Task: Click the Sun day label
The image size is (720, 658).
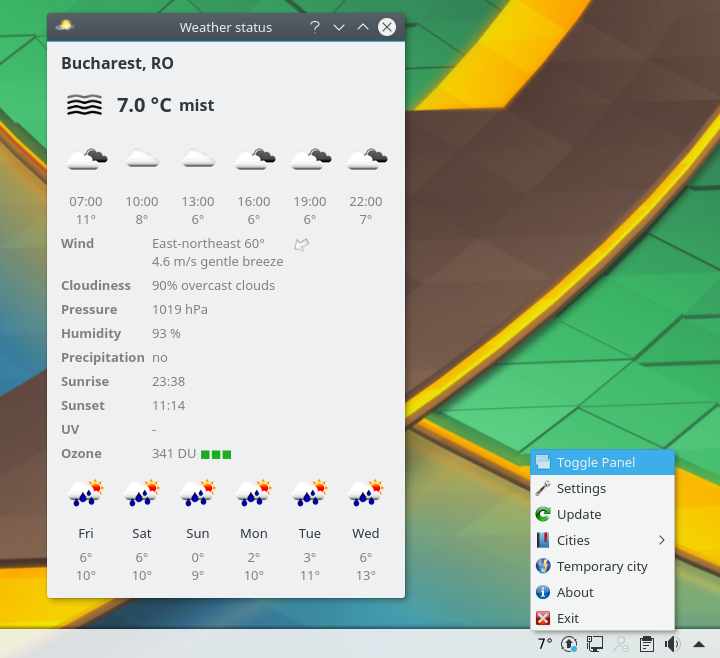Action: pyautogui.click(x=197, y=534)
